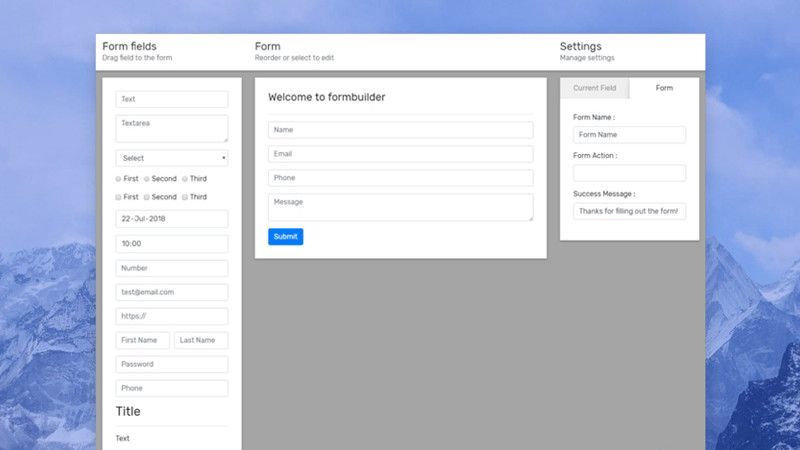Click the Message textarea in the form
800x450 pixels.
click(400, 207)
